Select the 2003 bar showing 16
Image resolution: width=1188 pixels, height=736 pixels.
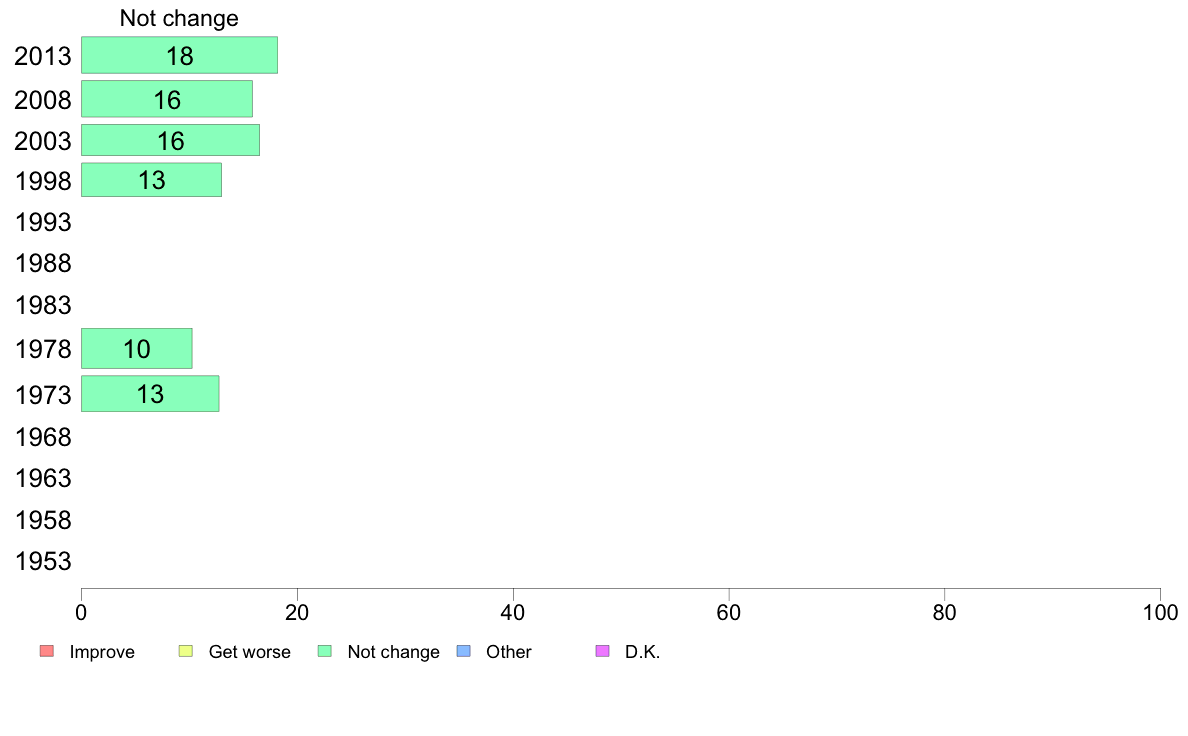[170, 140]
